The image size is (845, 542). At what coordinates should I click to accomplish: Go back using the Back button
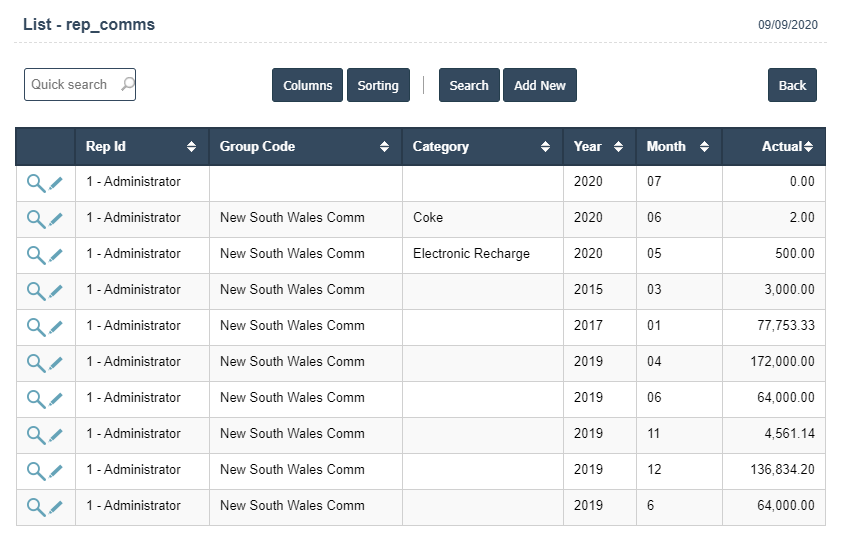pos(792,85)
